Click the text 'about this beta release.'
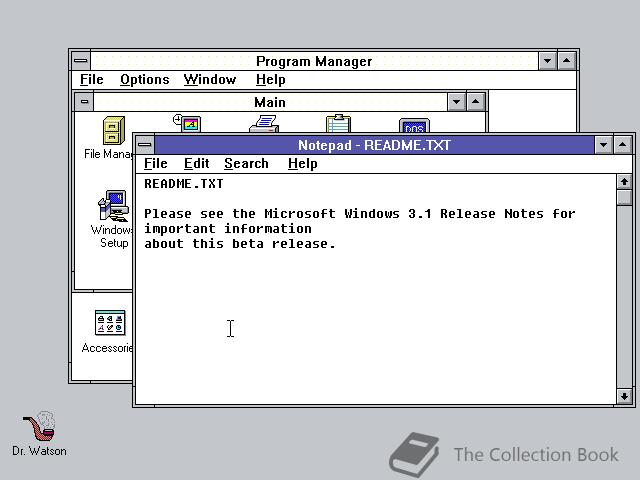The image size is (640, 480). pos(240,244)
